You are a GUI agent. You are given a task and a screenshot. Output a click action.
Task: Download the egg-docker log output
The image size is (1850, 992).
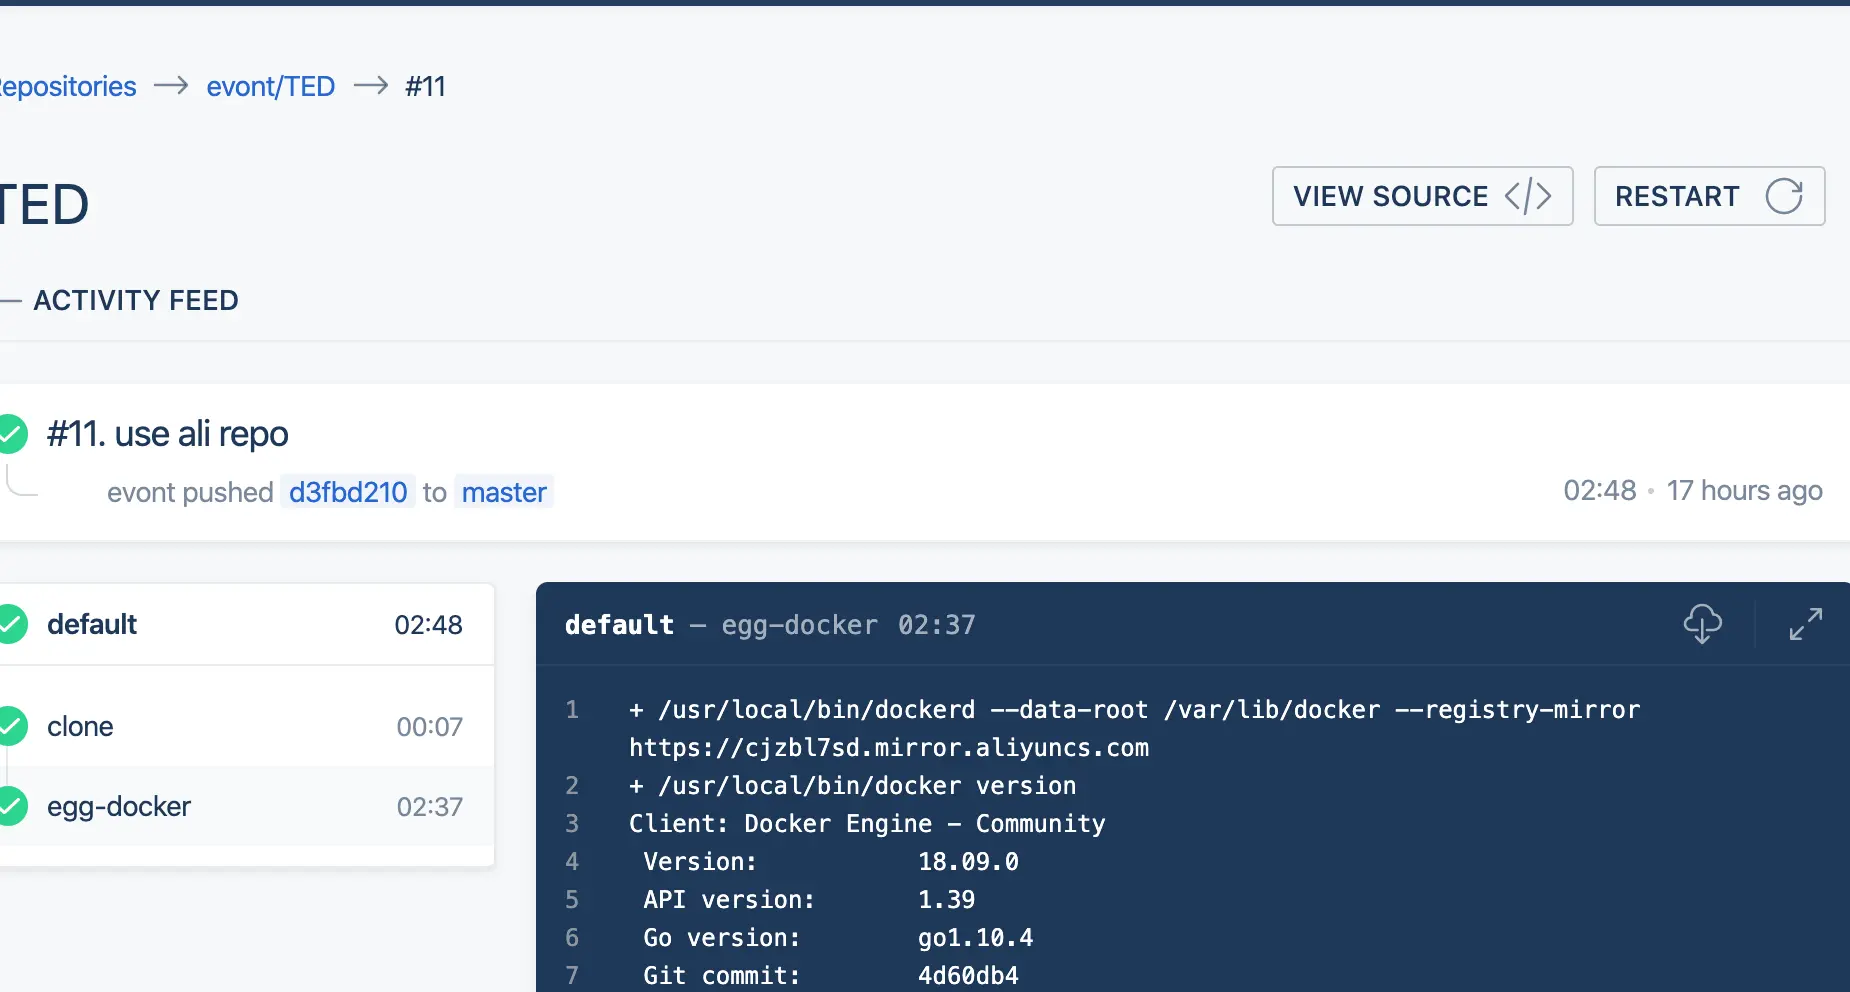pyautogui.click(x=1702, y=624)
